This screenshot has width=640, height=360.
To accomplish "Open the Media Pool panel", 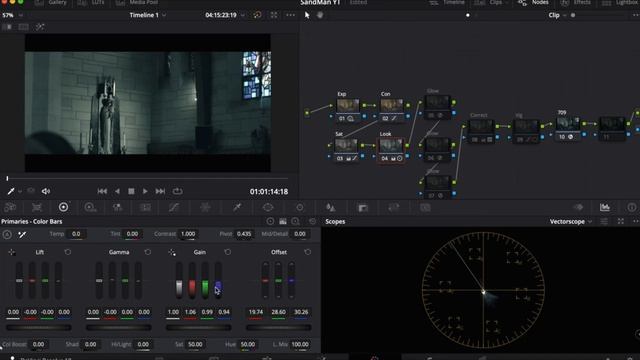I will 137,2.
